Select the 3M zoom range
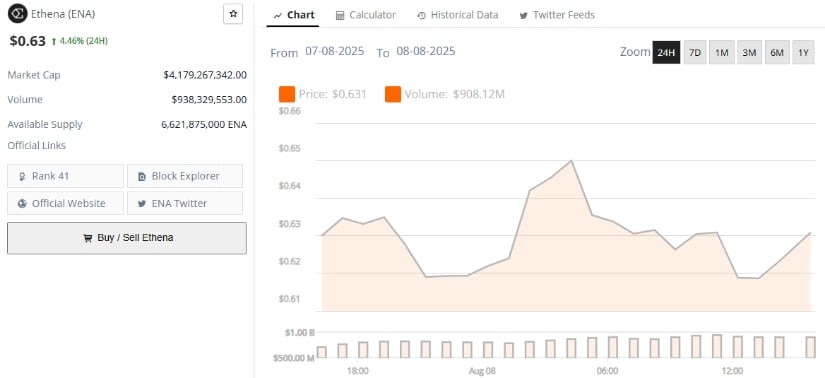This screenshot has width=825, height=378. pos(749,53)
